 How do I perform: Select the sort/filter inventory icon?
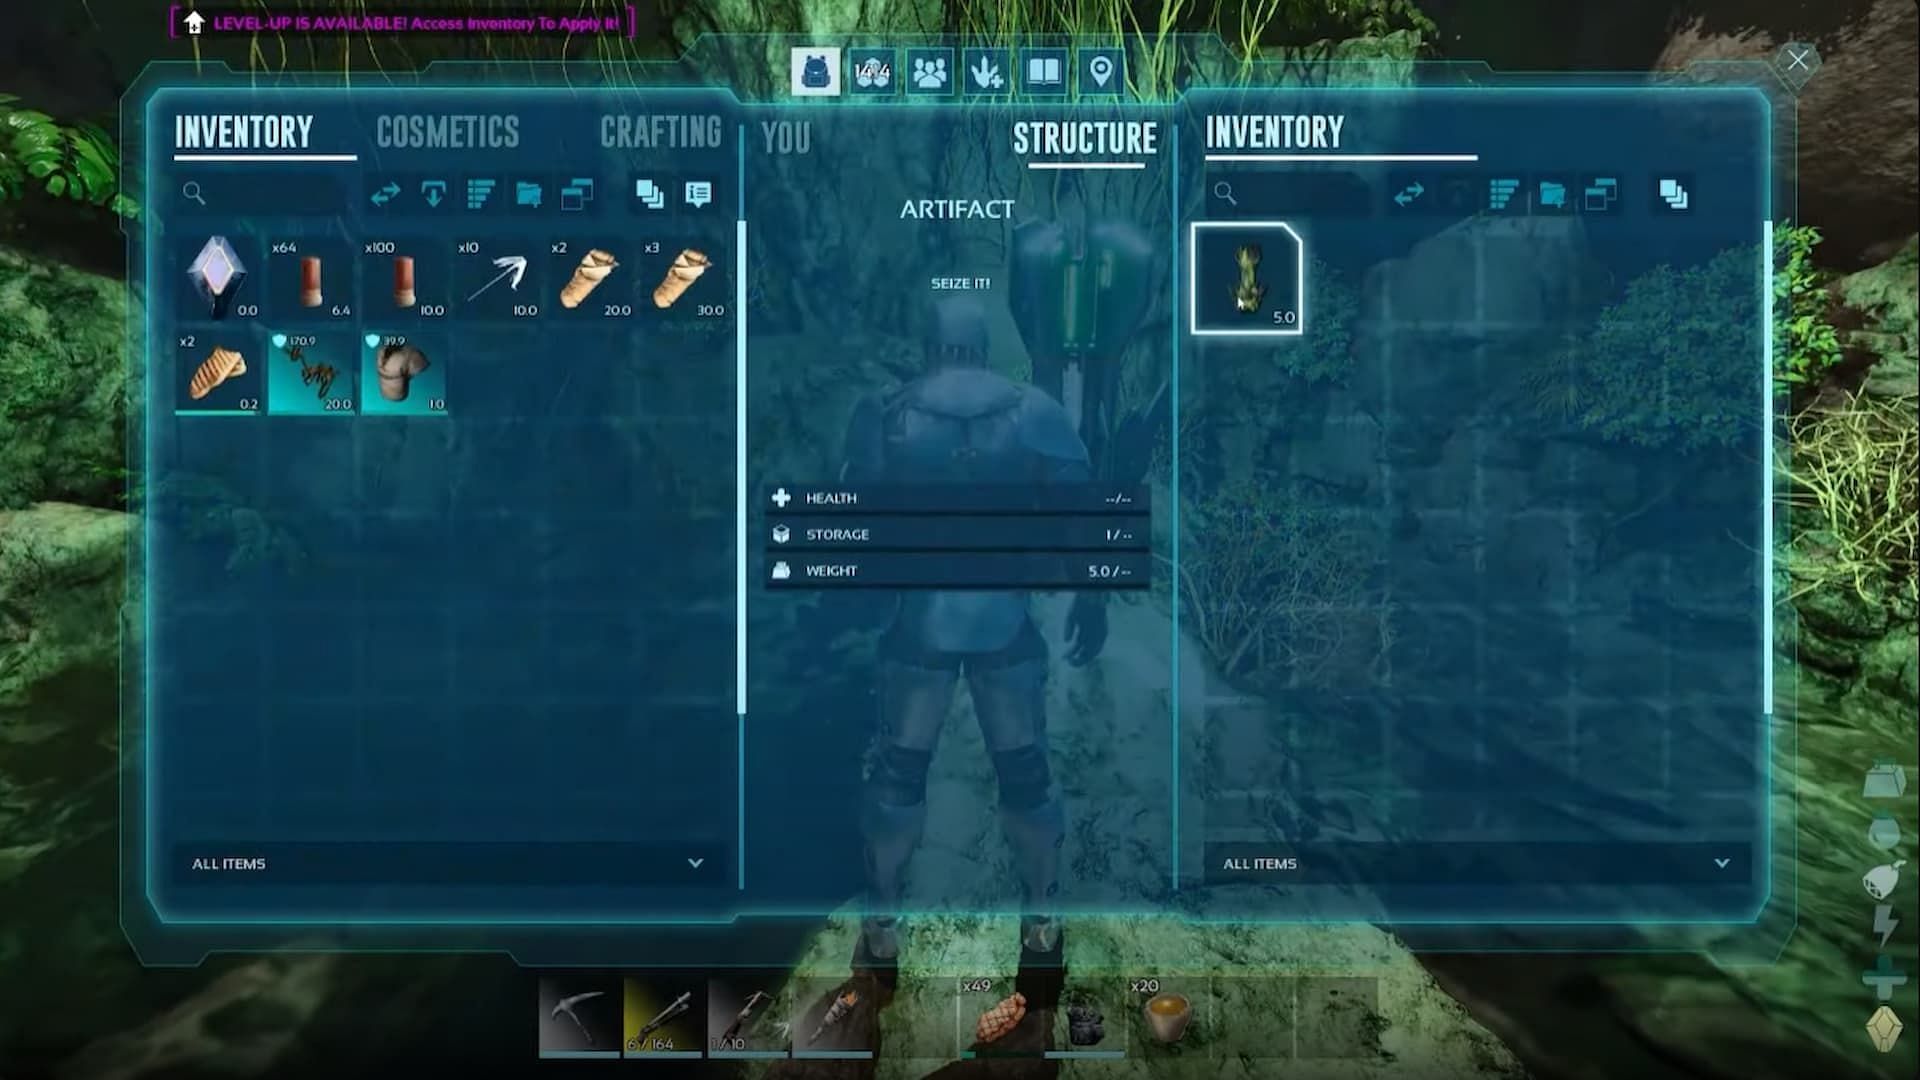click(481, 194)
